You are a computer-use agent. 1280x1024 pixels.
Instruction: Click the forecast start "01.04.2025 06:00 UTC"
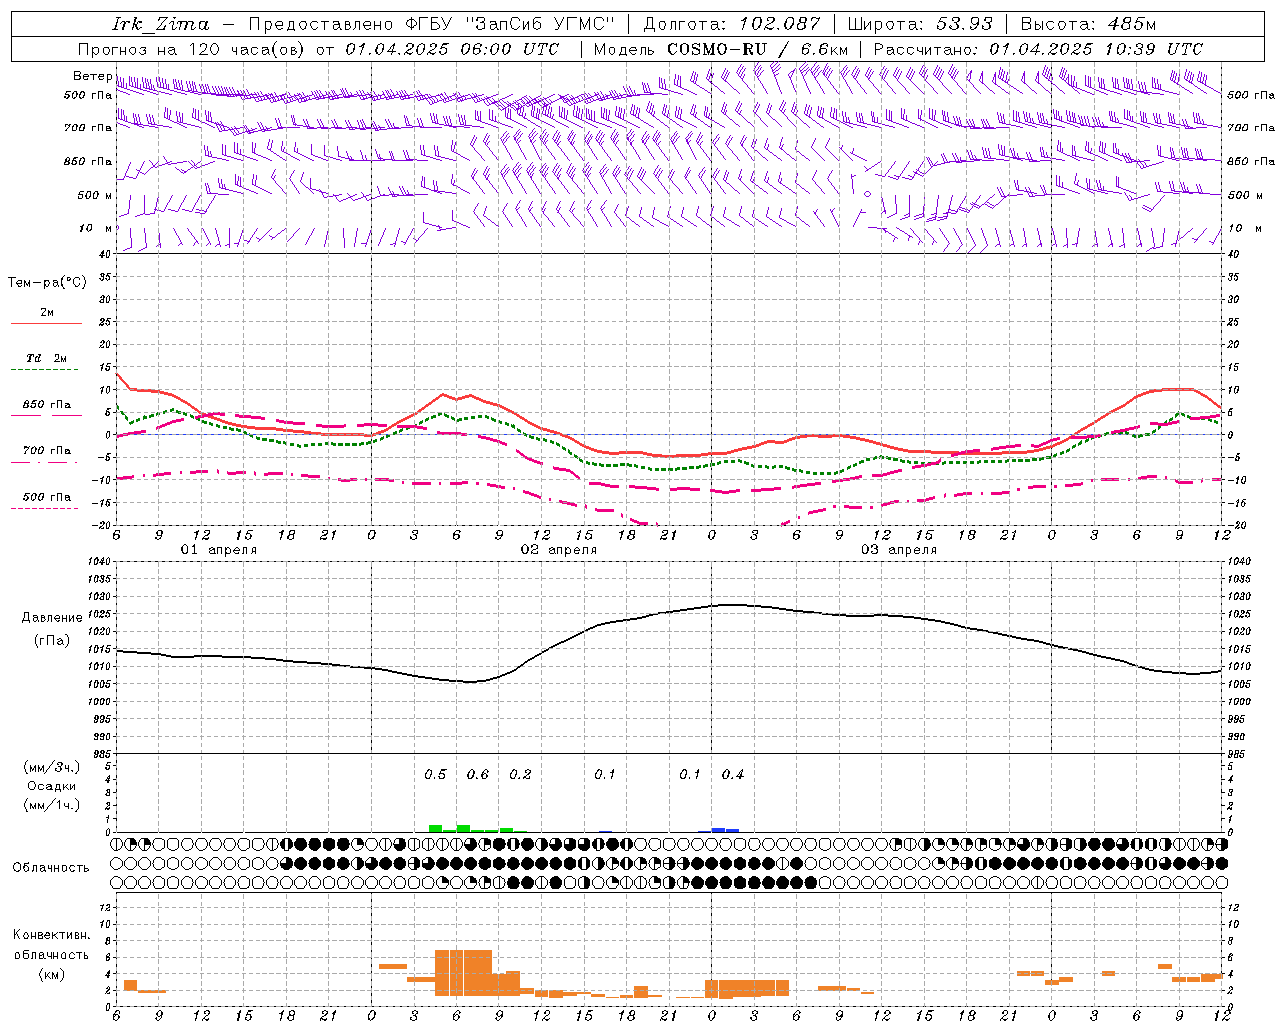[452, 49]
